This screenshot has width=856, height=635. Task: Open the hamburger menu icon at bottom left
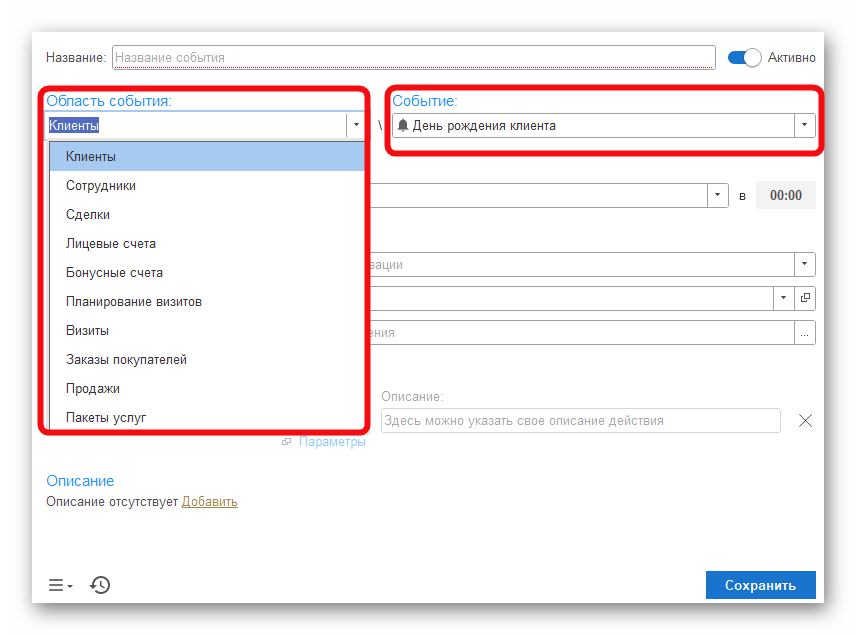click(60, 585)
